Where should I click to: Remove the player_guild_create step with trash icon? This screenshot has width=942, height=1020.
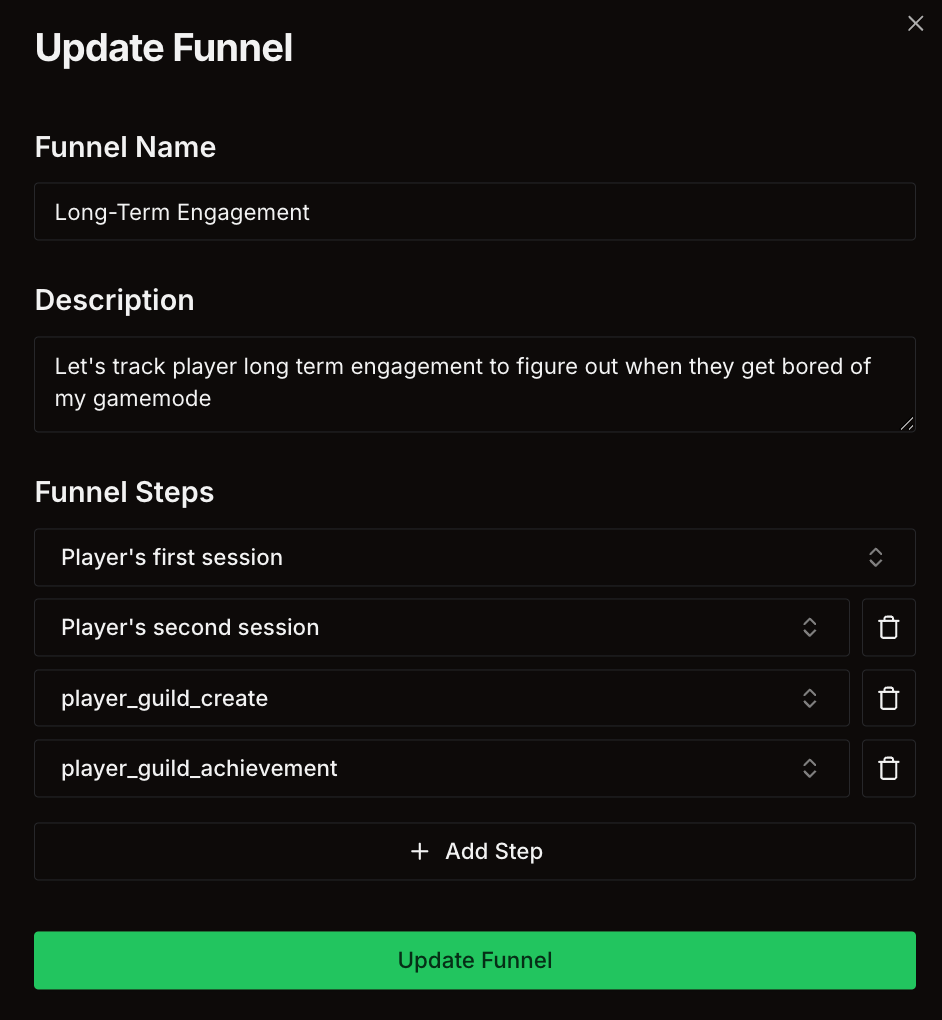(888, 698)
